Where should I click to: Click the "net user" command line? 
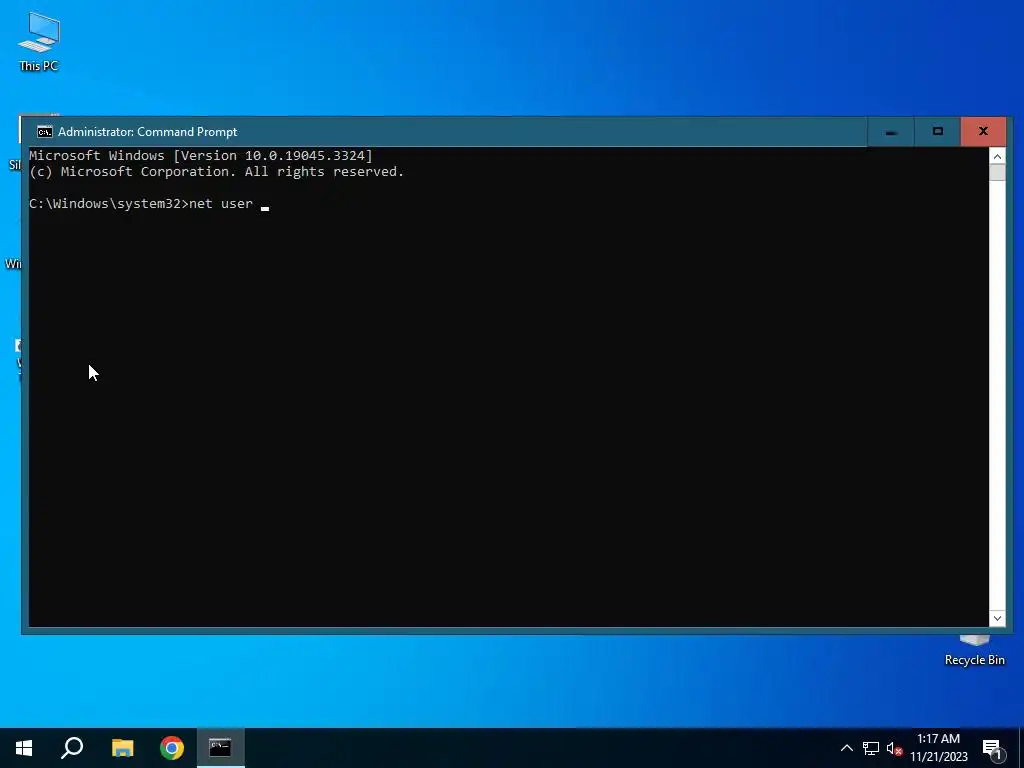(149, 204)
